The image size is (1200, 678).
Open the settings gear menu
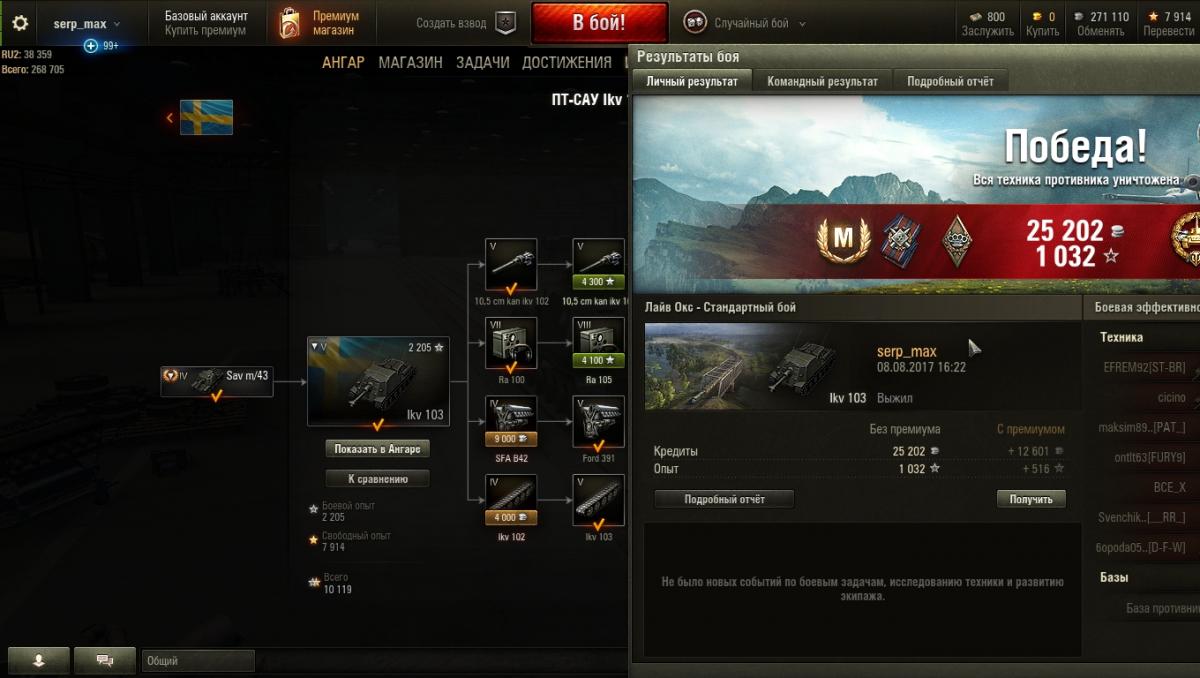(19, 23)
